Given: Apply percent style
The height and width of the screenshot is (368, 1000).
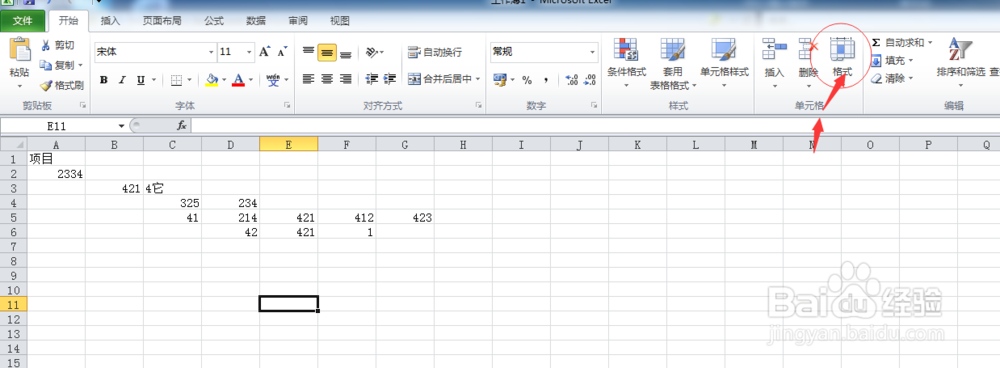Looking at the screenshot, I should [527, 80].
